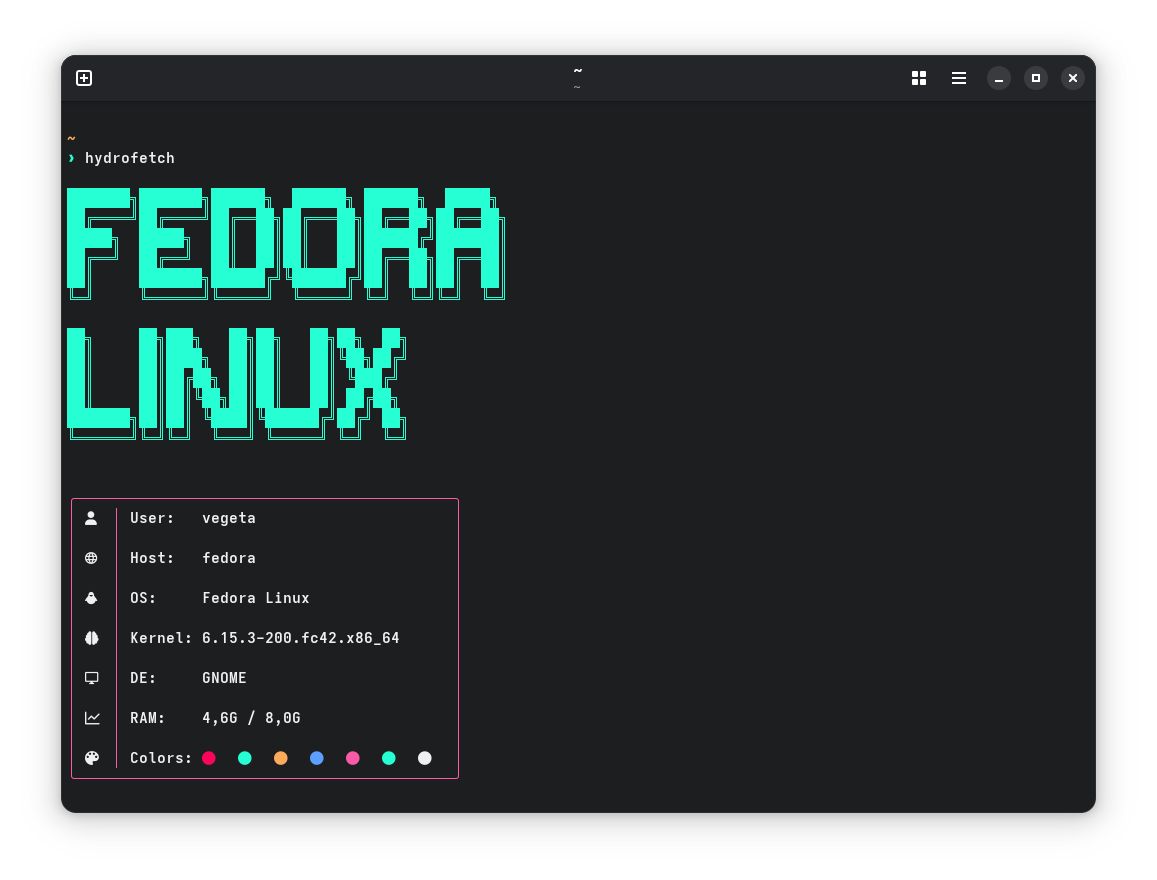
Task: Click the chart icon beside RAM
Action: 92,718
